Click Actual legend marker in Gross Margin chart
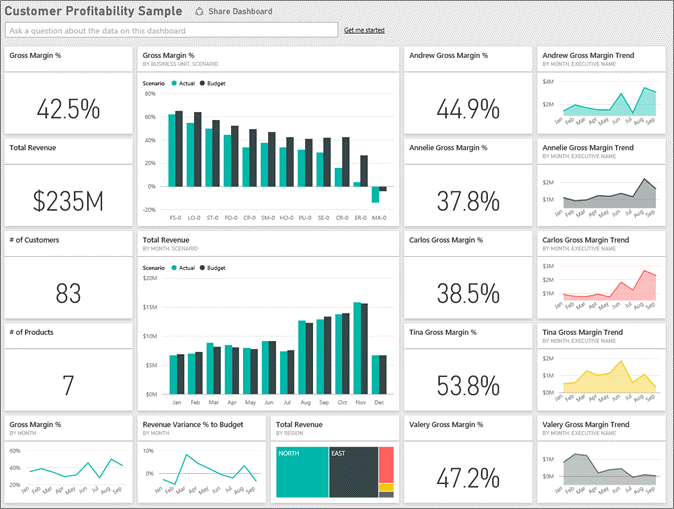 (174, 82)
